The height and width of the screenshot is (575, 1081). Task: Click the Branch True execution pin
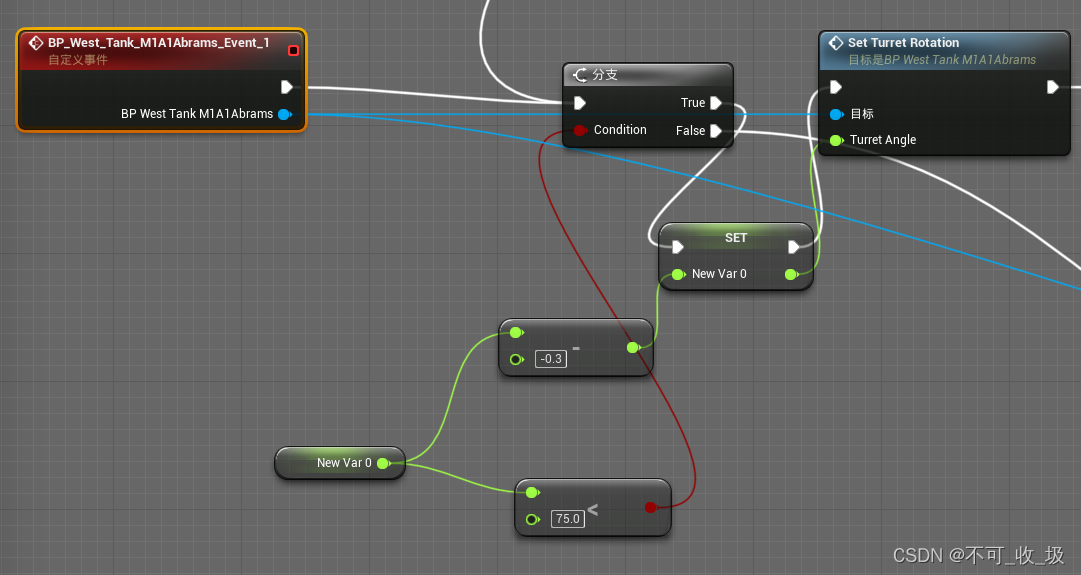point(716,103)
